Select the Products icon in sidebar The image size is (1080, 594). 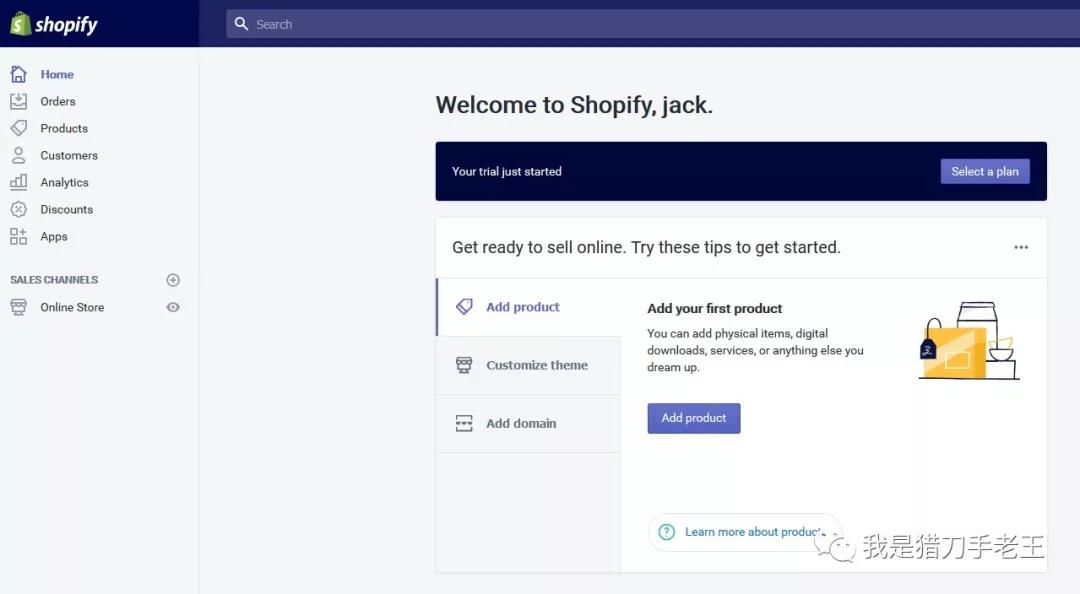(x=20, y=128)
